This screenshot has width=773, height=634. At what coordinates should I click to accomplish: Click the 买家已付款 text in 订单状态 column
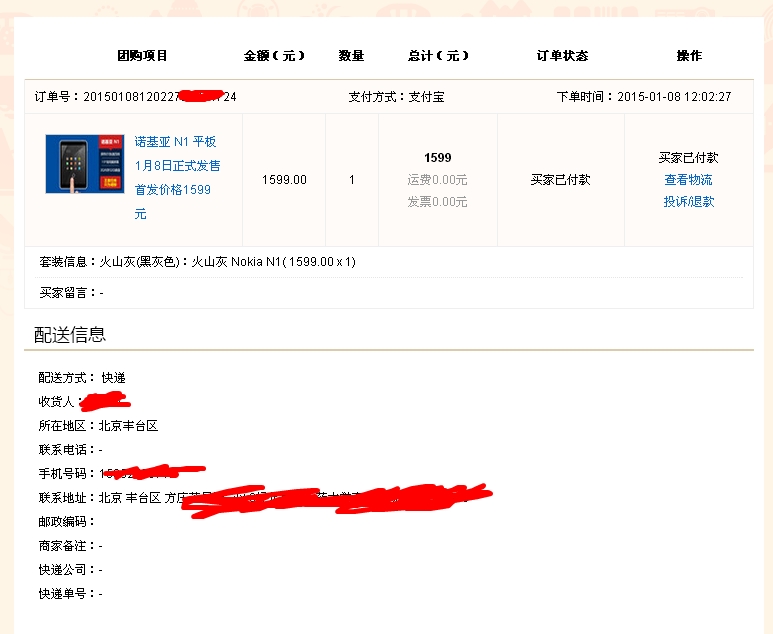561,180
